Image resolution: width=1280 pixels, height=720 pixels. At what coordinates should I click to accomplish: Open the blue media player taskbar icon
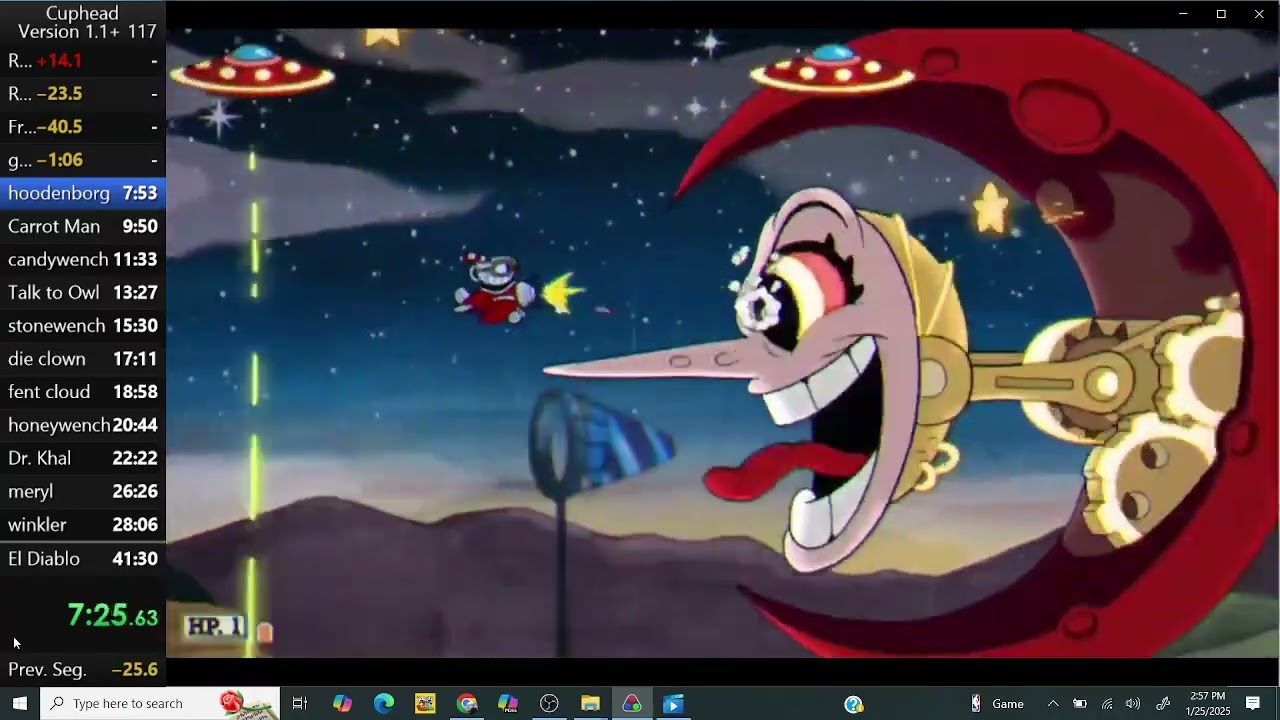(673, 703)
